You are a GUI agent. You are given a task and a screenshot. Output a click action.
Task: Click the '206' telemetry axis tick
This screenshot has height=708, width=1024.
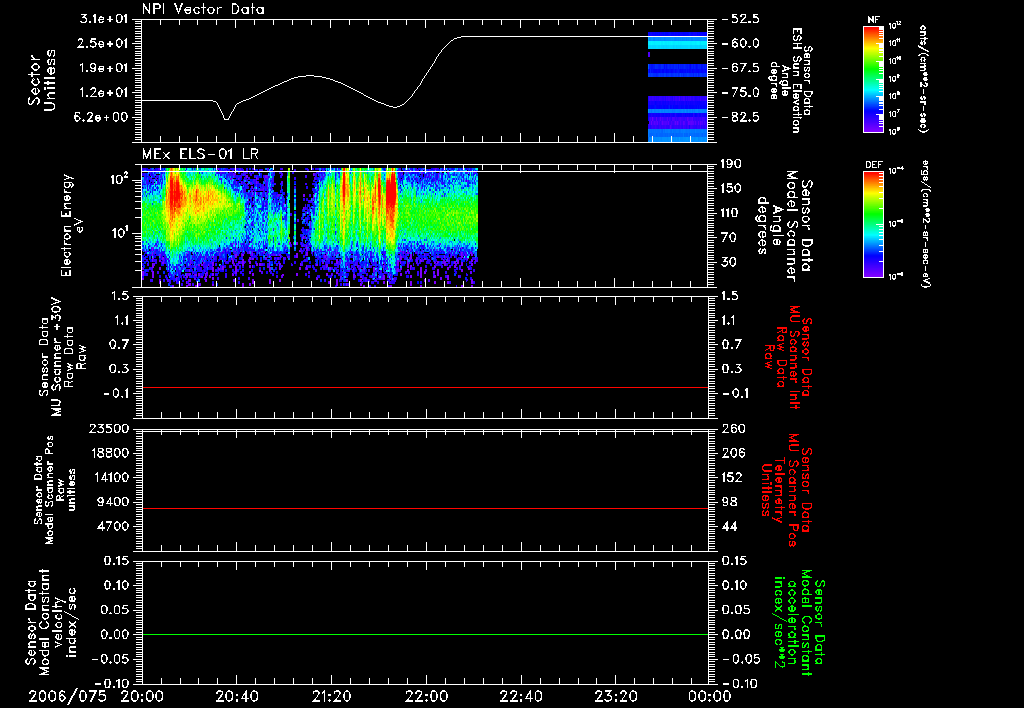[x=732, y=453]
